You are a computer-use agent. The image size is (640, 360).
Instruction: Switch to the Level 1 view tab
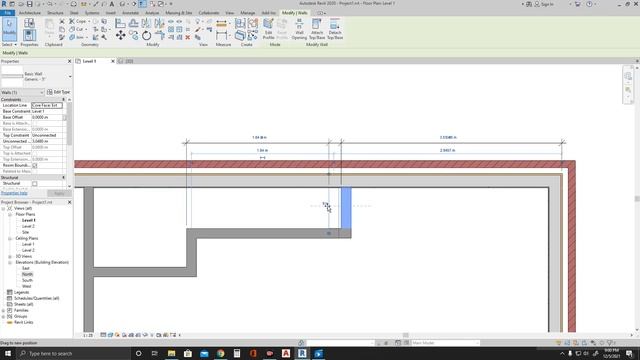(90, 61)
